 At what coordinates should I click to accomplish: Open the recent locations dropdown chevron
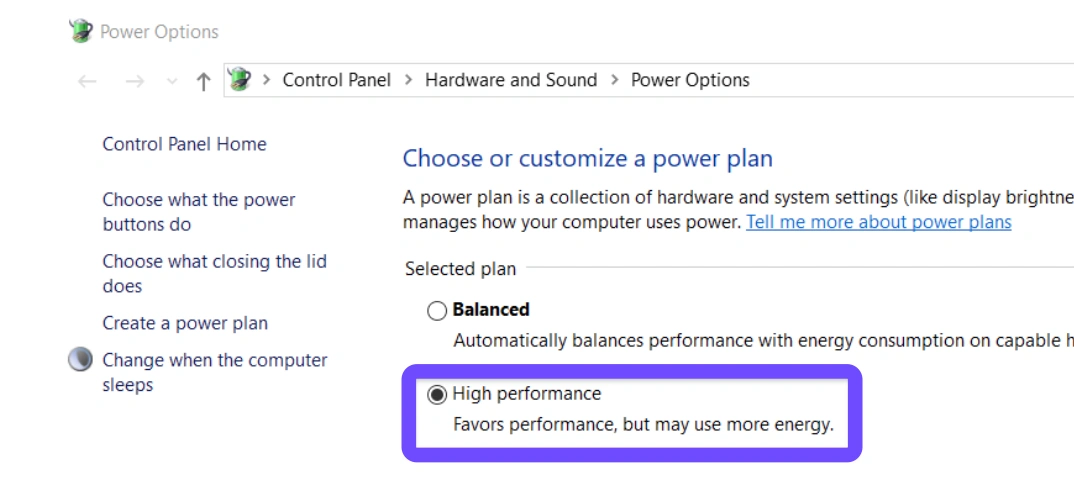[x=171, y=81]
